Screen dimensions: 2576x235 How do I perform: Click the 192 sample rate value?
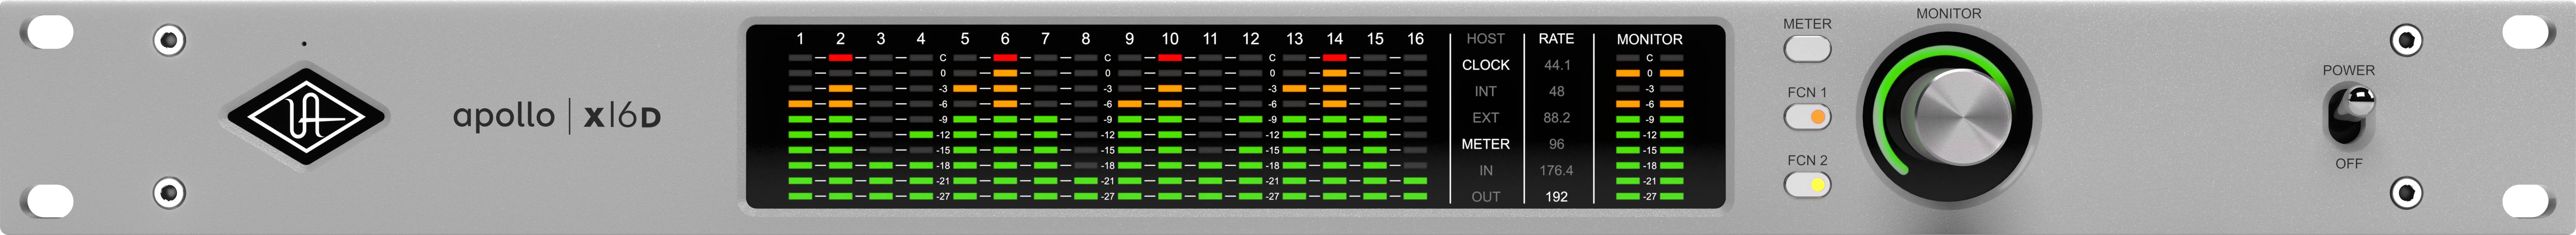coord(1556,197)
